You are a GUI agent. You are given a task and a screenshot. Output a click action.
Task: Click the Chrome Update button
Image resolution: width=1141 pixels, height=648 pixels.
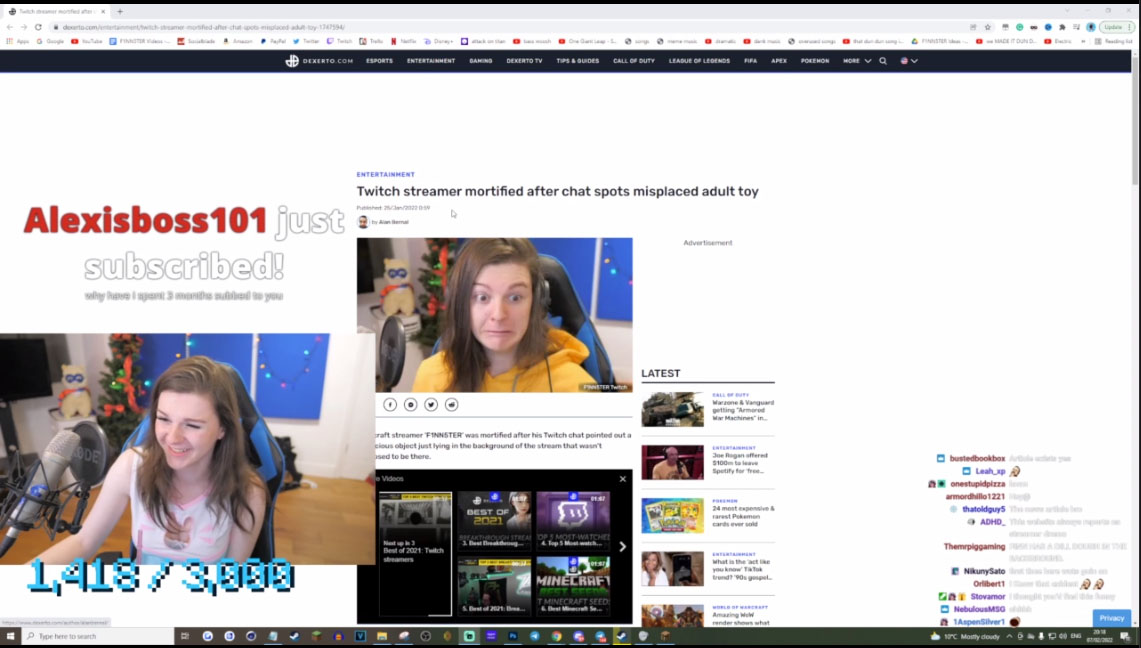pyautogui.click(x=1116, y=27)
